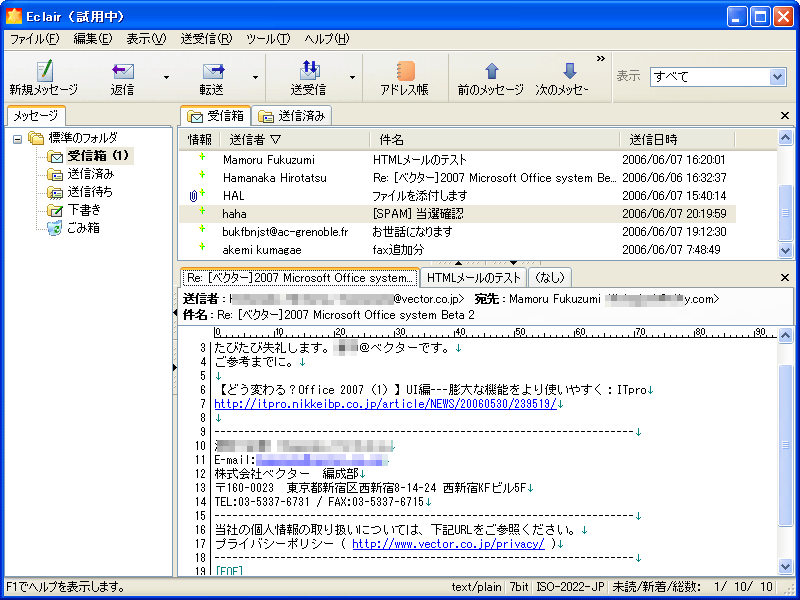Close the message preview tab pane

coord(785,278)
